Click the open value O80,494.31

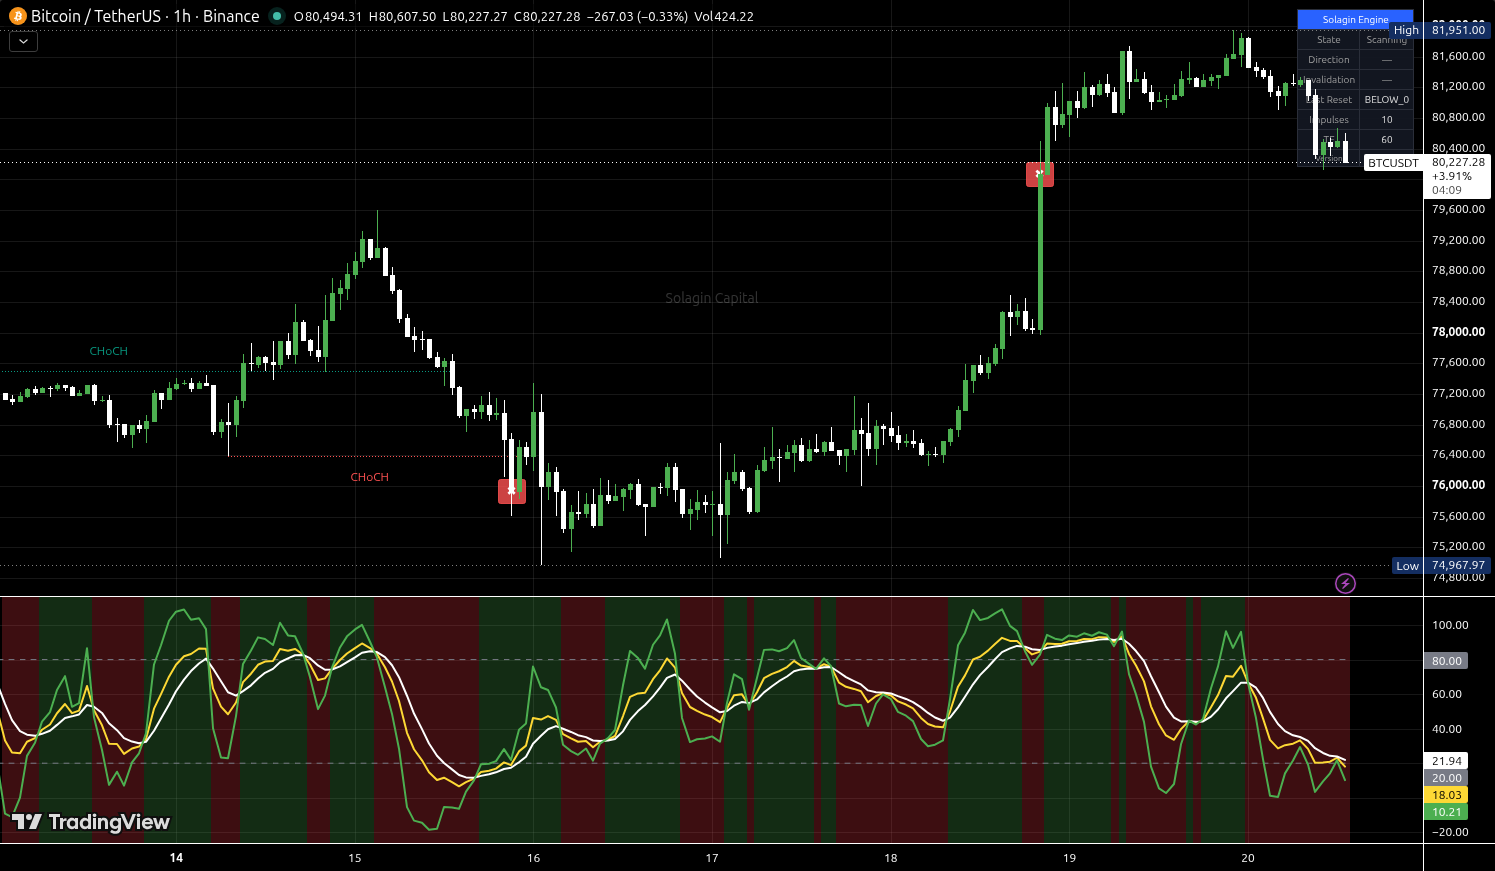328,16
